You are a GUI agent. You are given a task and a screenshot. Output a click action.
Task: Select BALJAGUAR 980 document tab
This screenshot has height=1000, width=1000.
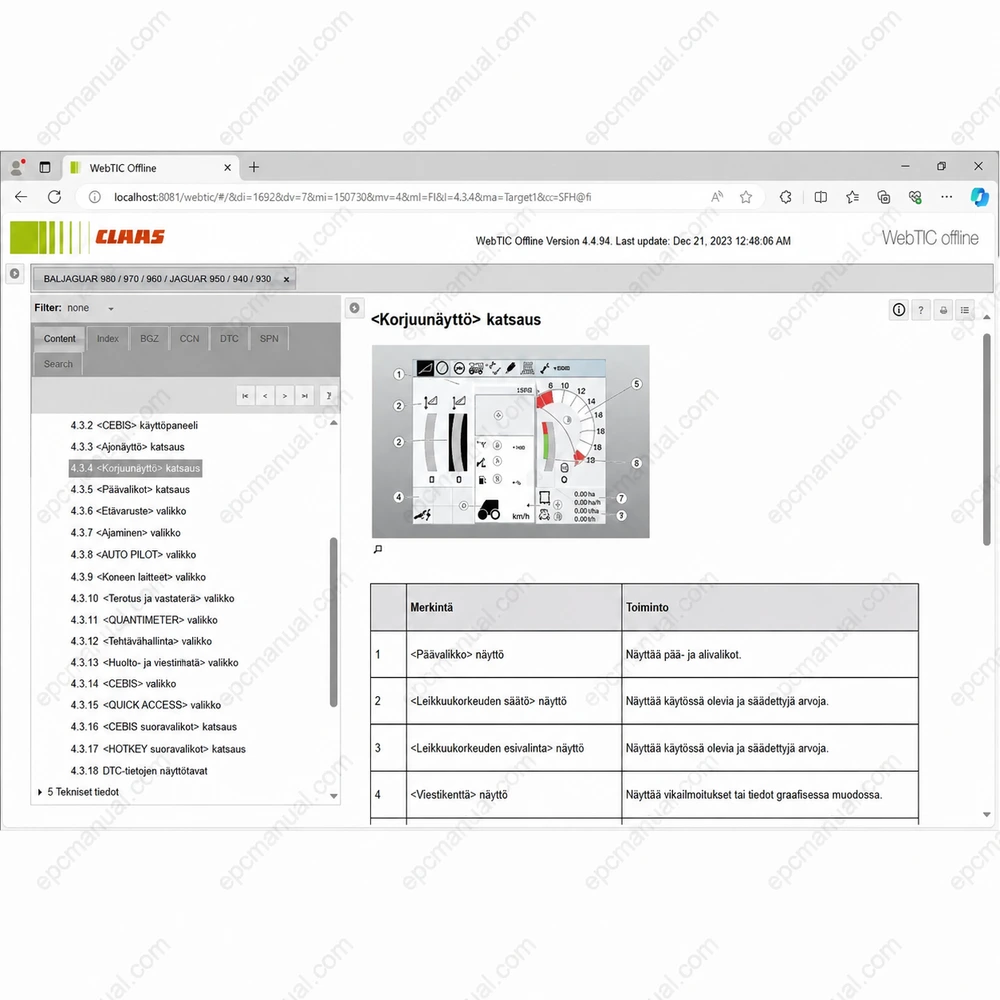pyautogui.click(x=157, y=279)
